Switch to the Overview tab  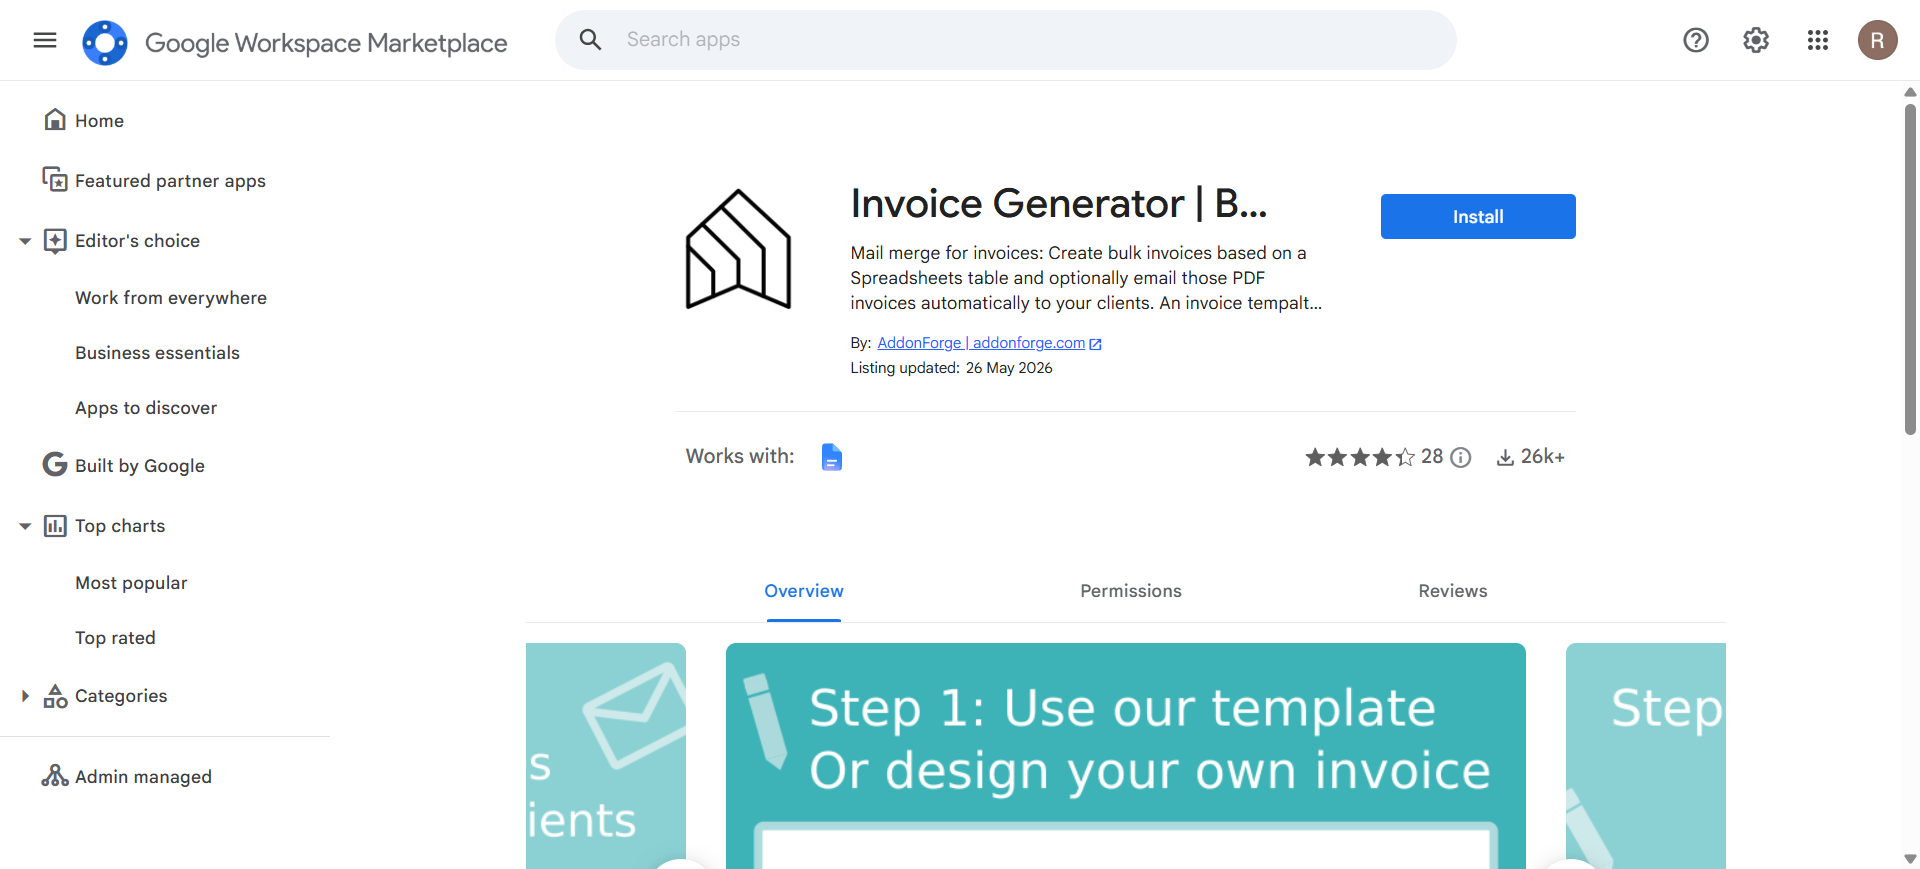tap(804, 591)
